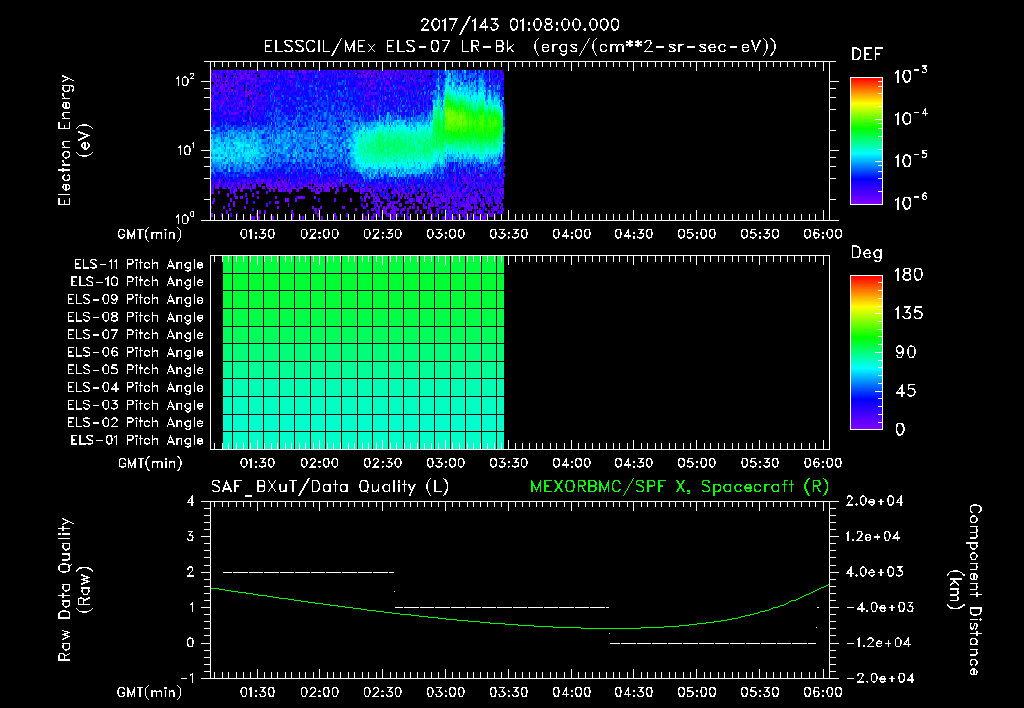Click the DEF color scale bar
The height and width of the screenshot is (708, 1024).
[x=866, y=140]
